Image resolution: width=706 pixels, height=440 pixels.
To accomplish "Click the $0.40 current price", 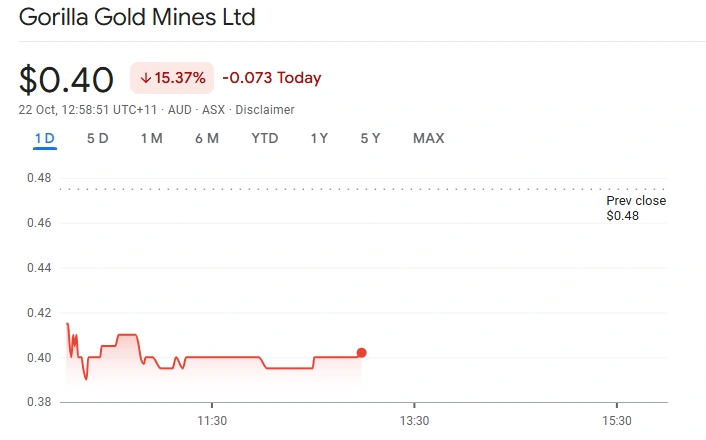I will (66, 78).
